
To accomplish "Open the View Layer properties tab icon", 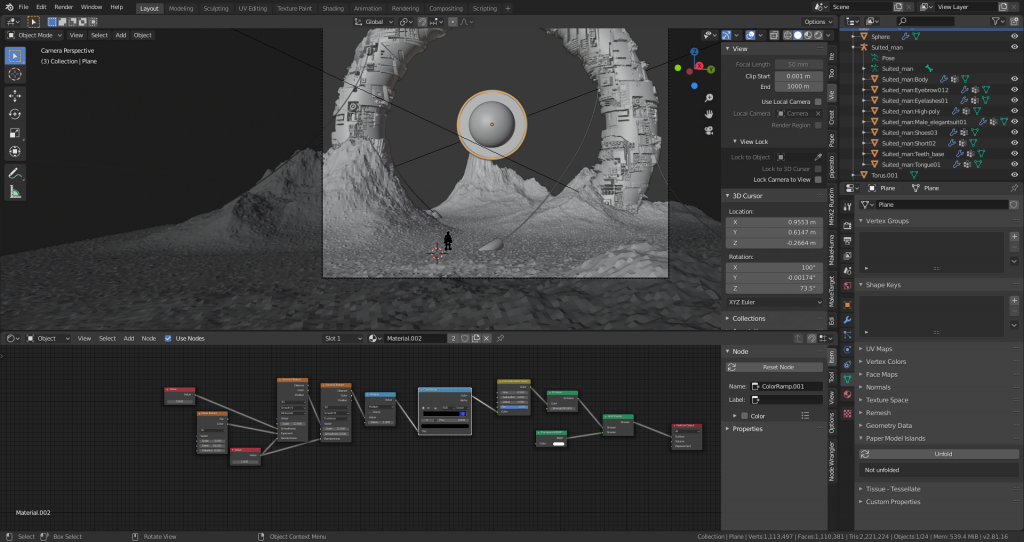I will [848, 256].
